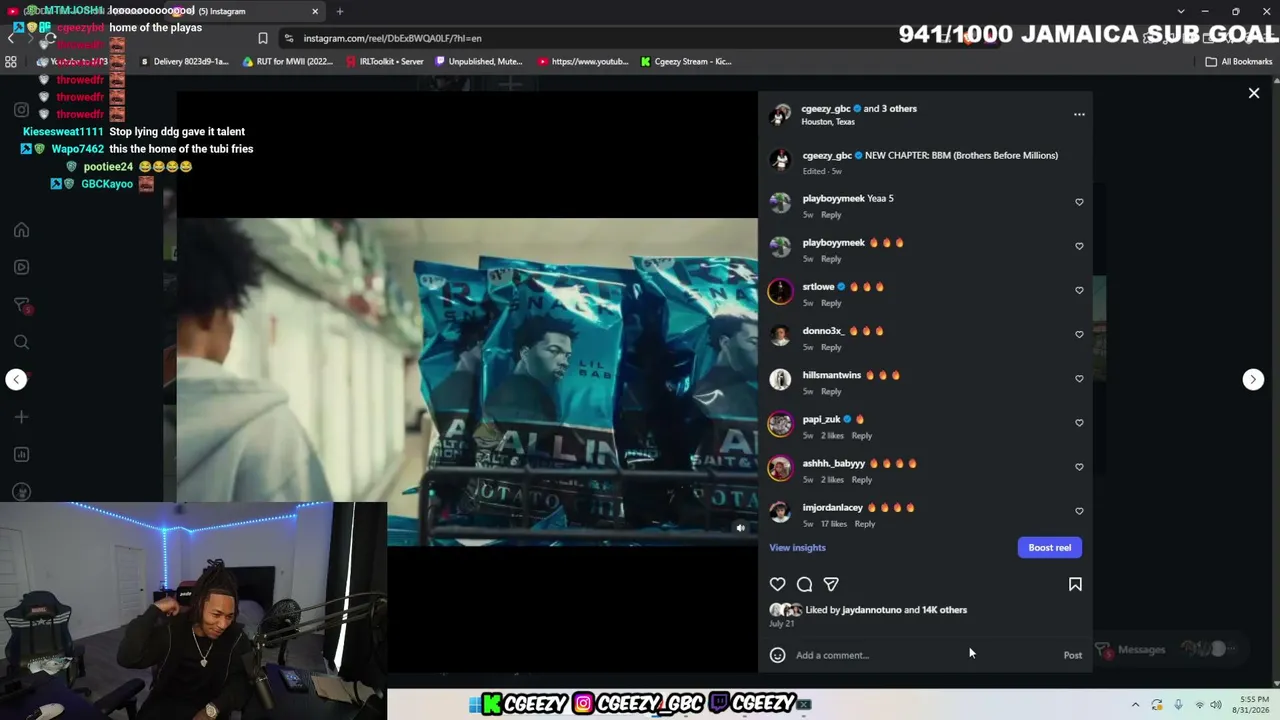Open a new browser tab
The height and width of the screenshot is (720, 1280).
(x=340, y=11)
